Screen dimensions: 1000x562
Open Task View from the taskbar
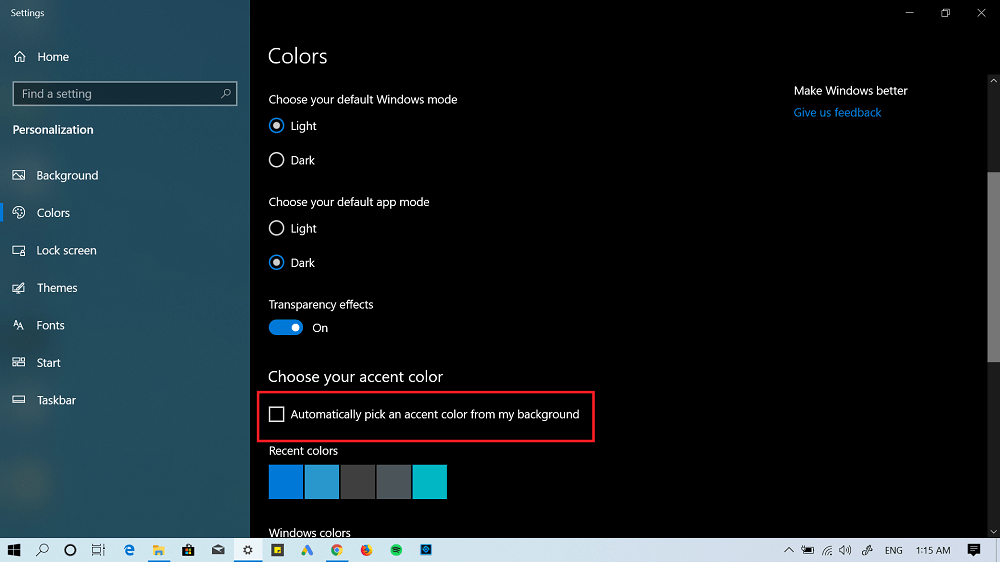[x=98, y=550]
